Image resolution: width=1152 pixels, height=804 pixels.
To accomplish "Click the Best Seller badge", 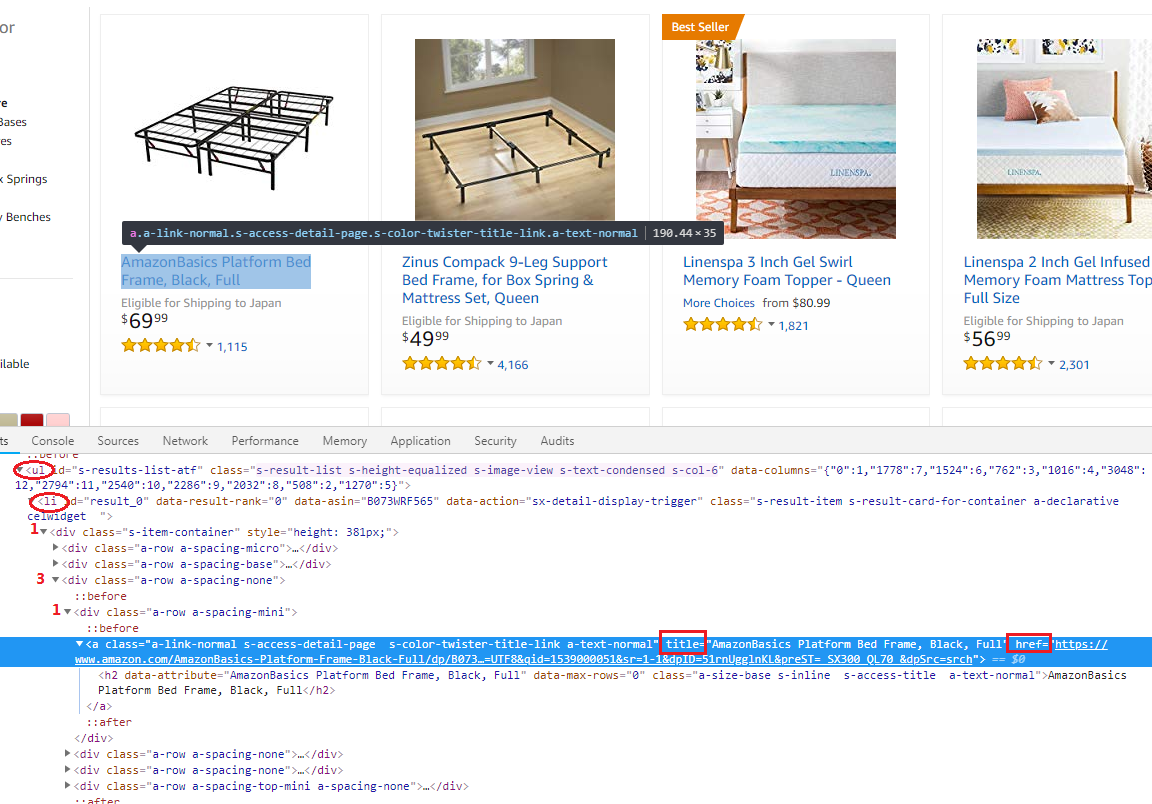I will 700,27.
